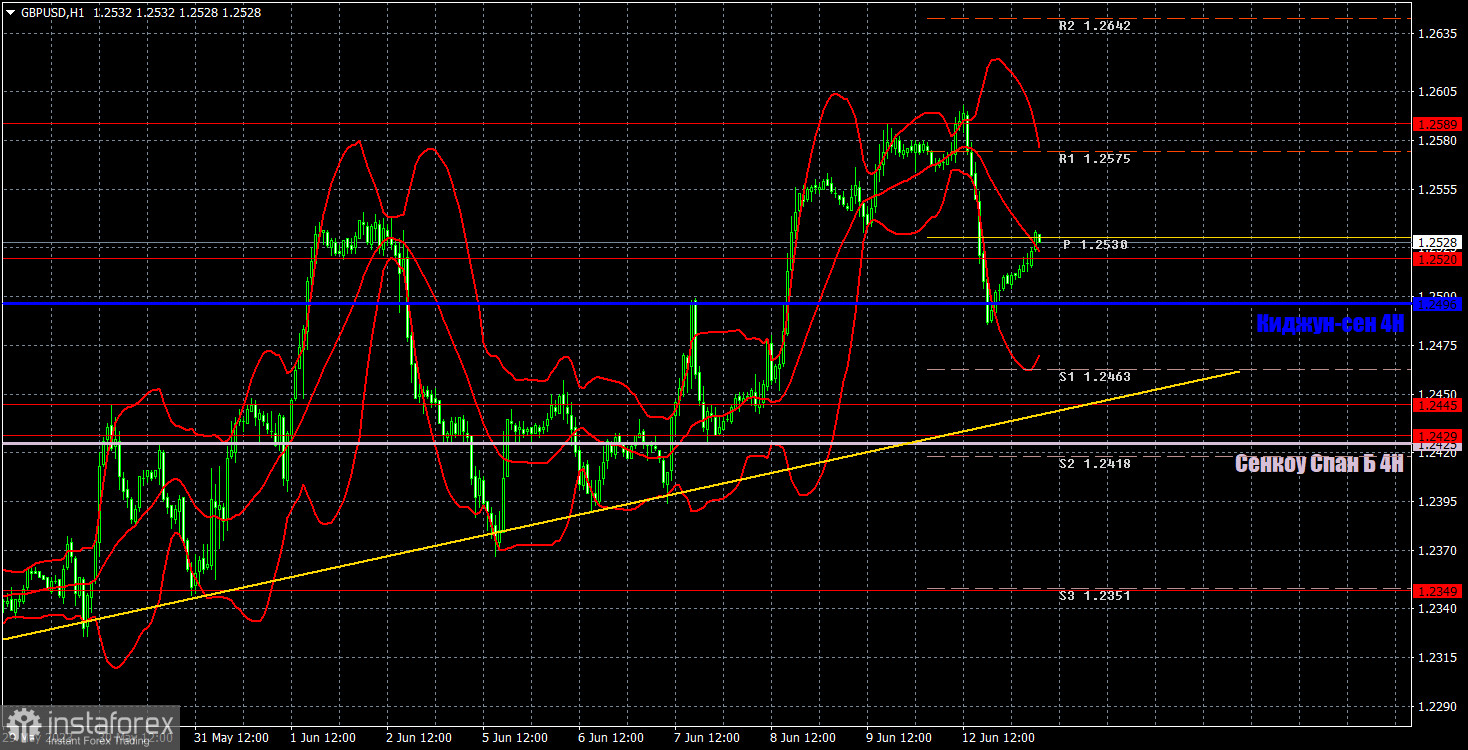This screenshot has width=1468, height=750.
Task: Select the S2 1.2418 pivot label
Action: point(1094,464)
